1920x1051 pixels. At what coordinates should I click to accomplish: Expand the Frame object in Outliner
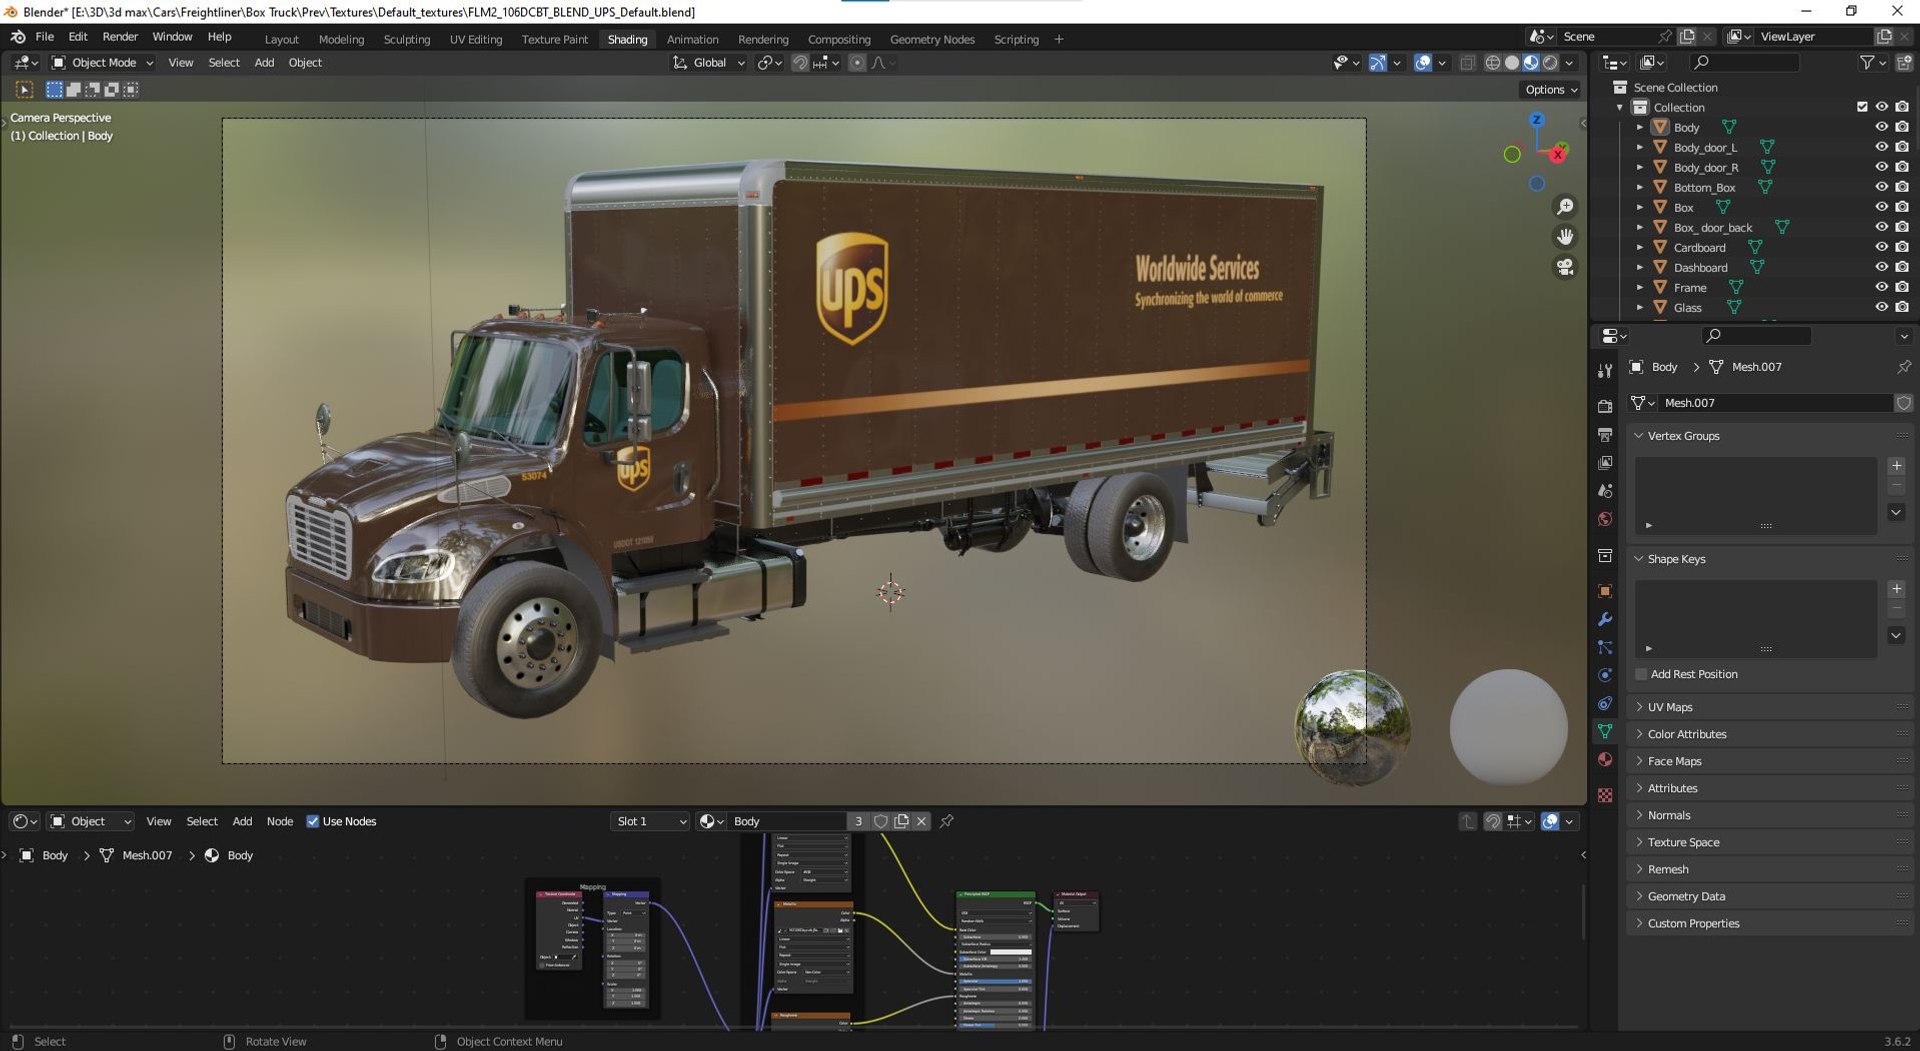1639,287
